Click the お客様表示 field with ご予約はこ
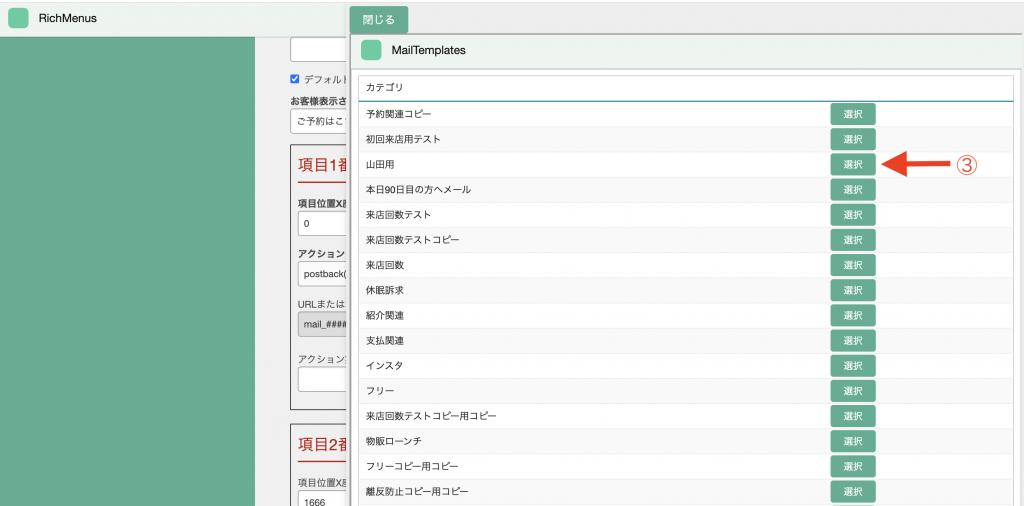1024x506 pixels. pyautogui.click(x=318, y=121)
